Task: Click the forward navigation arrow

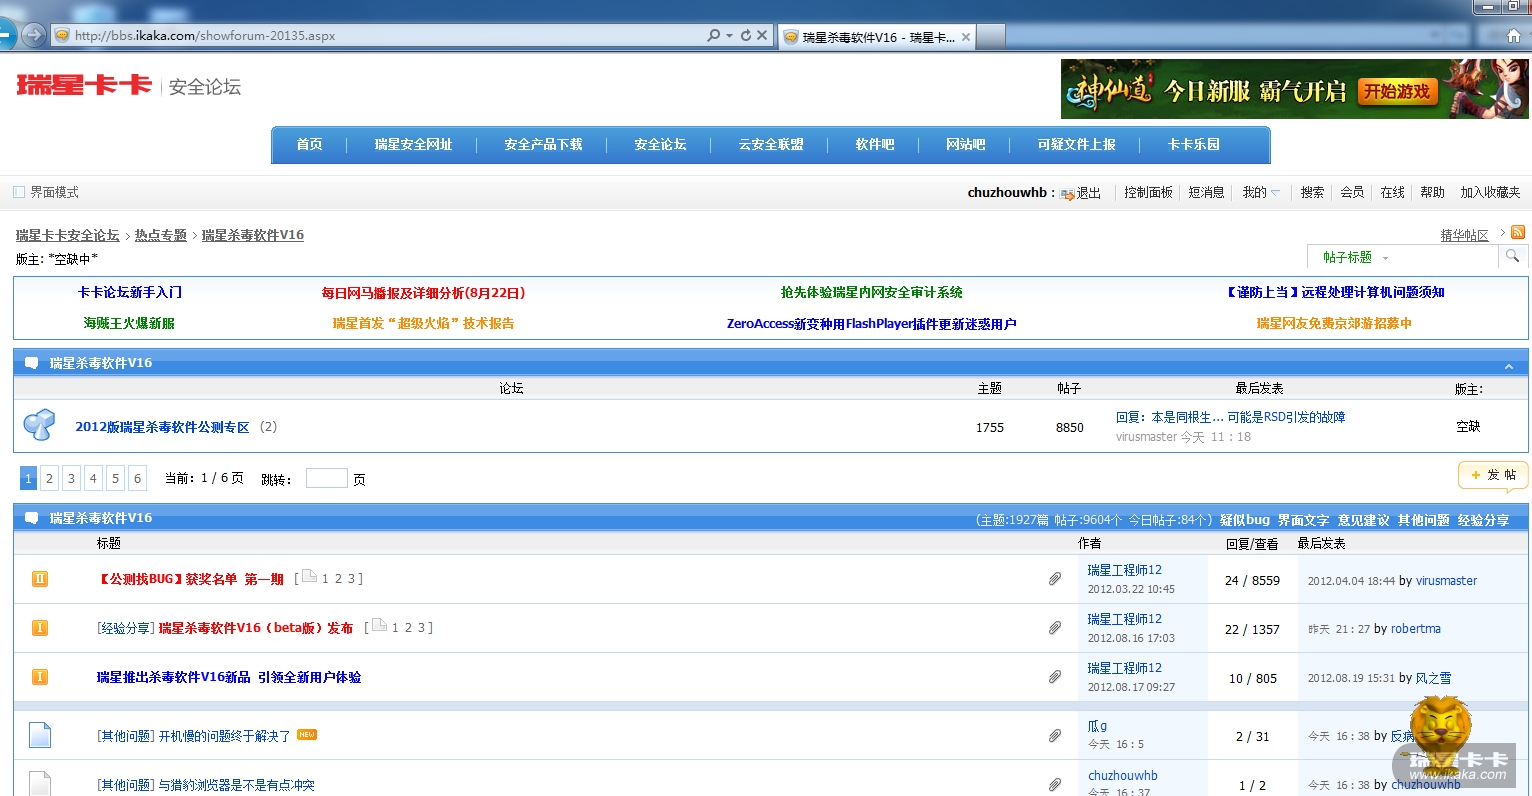Action: [x=34, y=35]
